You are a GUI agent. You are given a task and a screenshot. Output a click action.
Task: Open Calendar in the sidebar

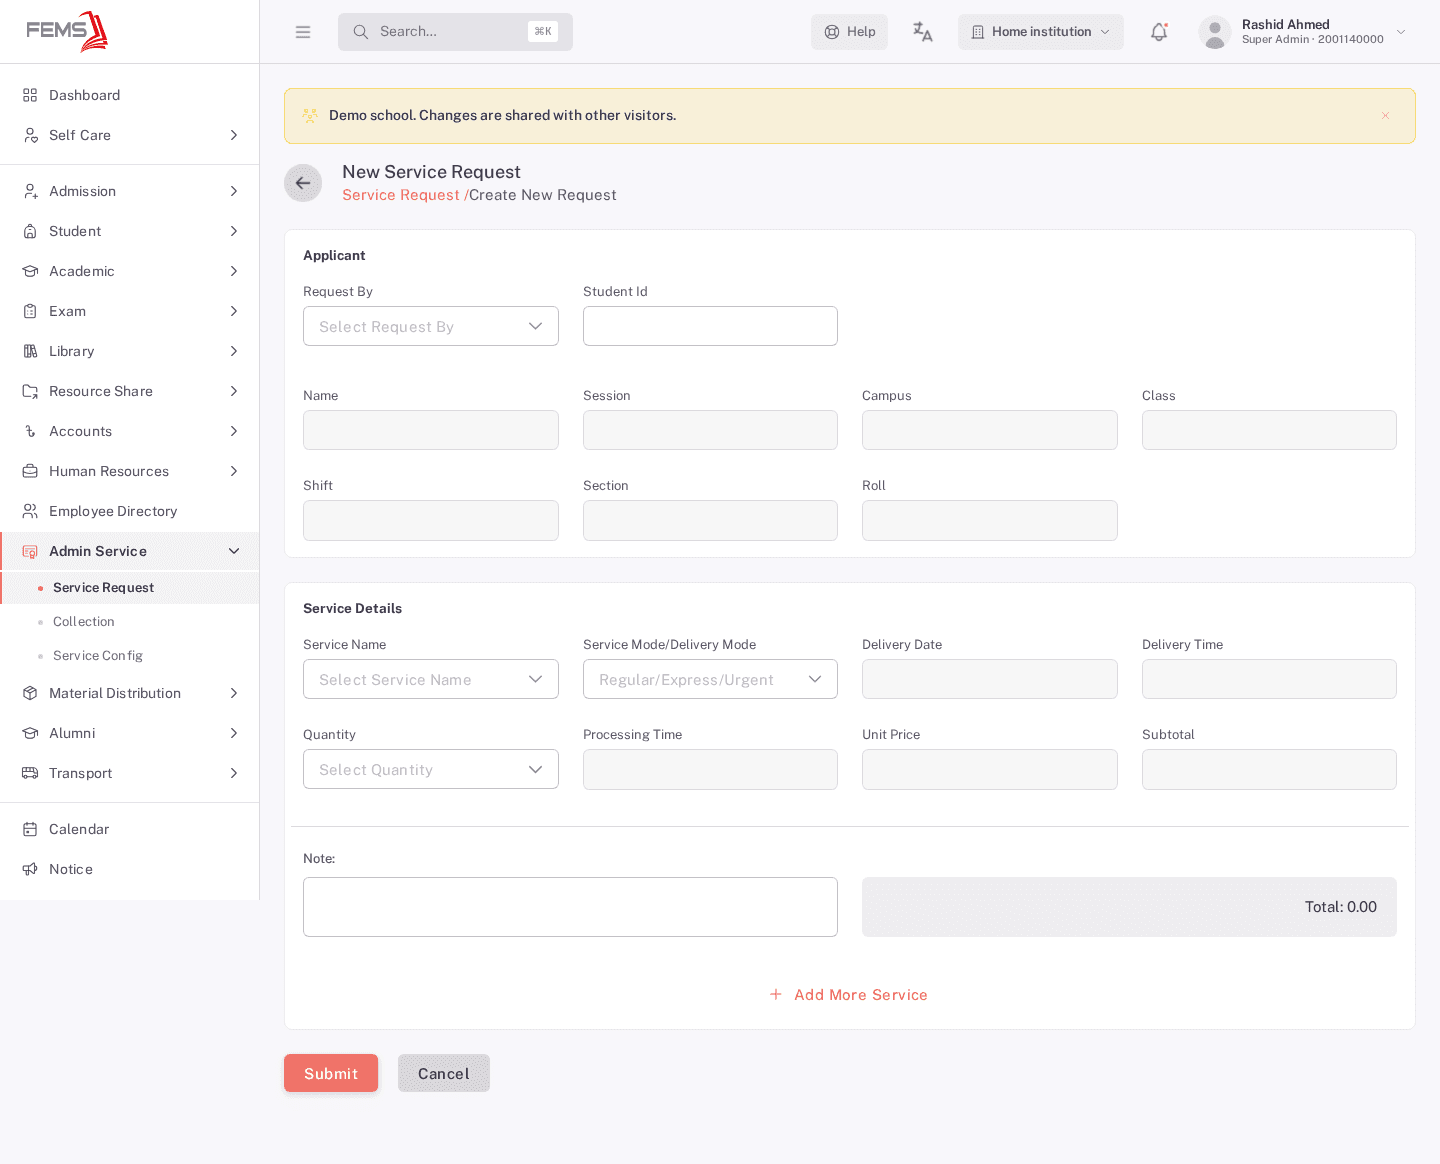130,829
